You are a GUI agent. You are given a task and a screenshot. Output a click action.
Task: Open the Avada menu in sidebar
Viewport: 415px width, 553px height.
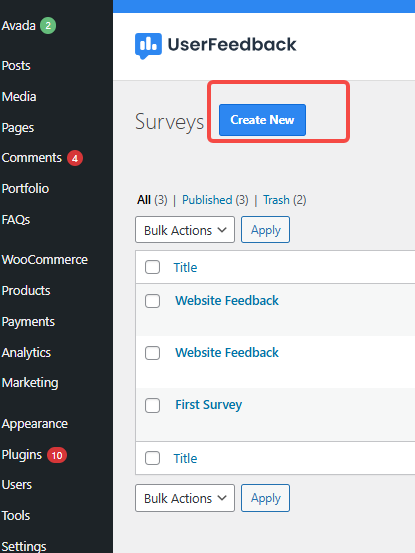pos(18,26)
